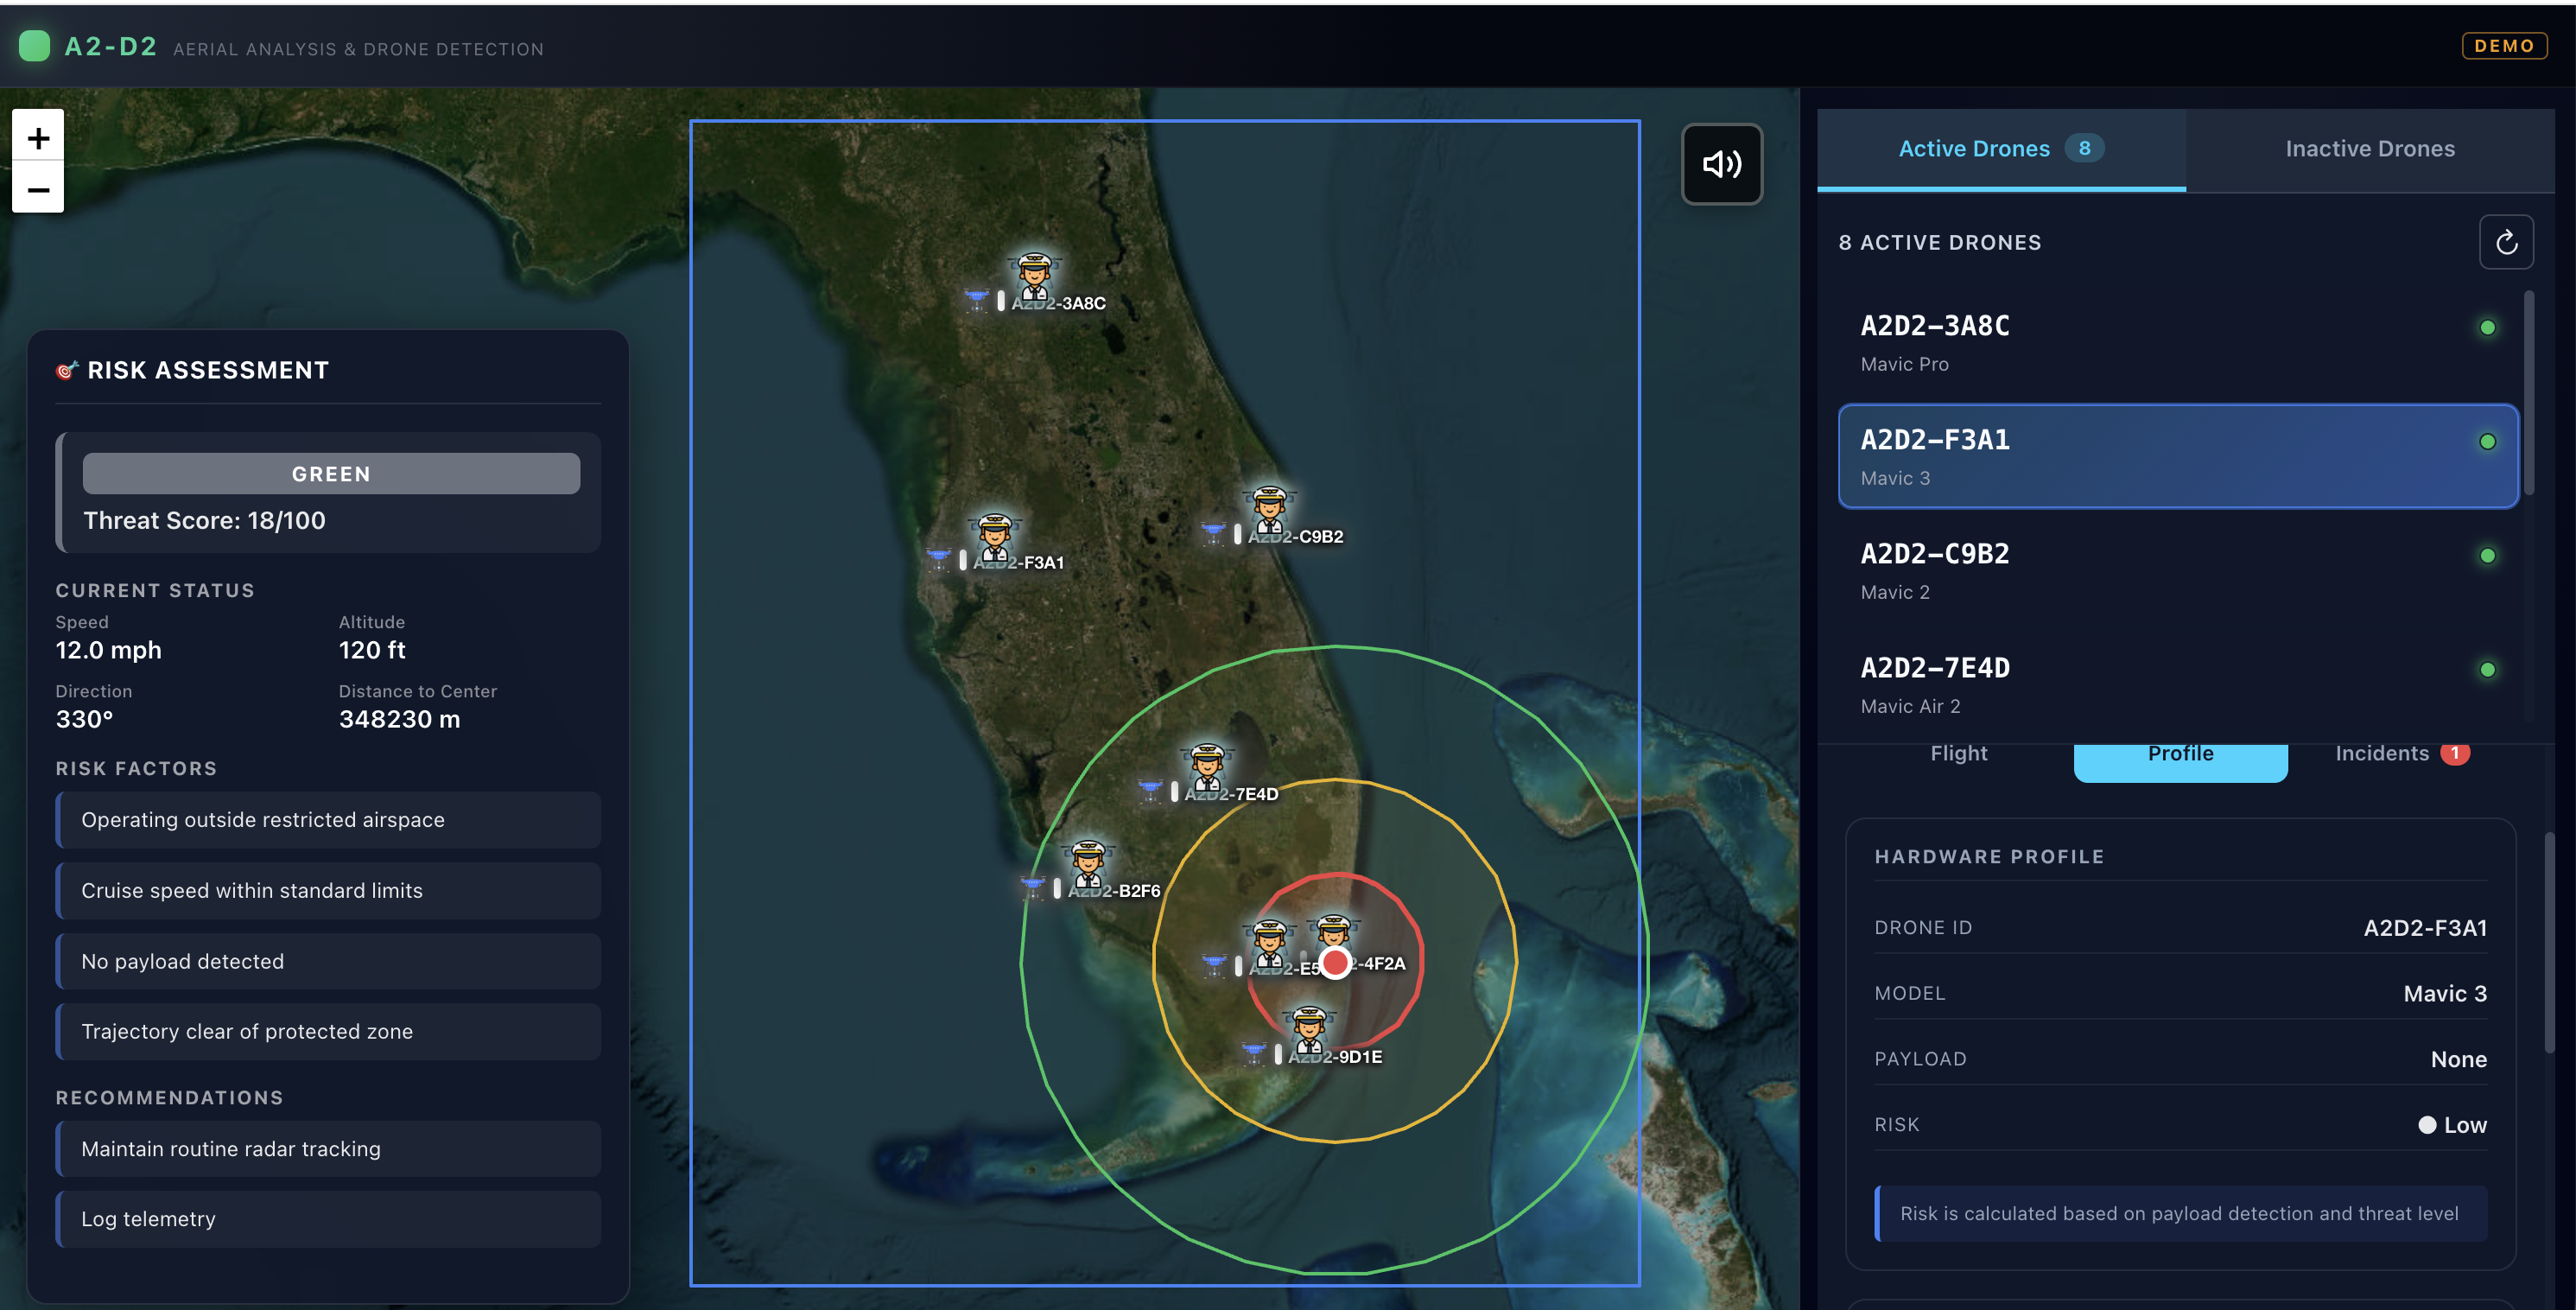Select the A2D2-9D1E pilot marker on map

[1309, 1030]
